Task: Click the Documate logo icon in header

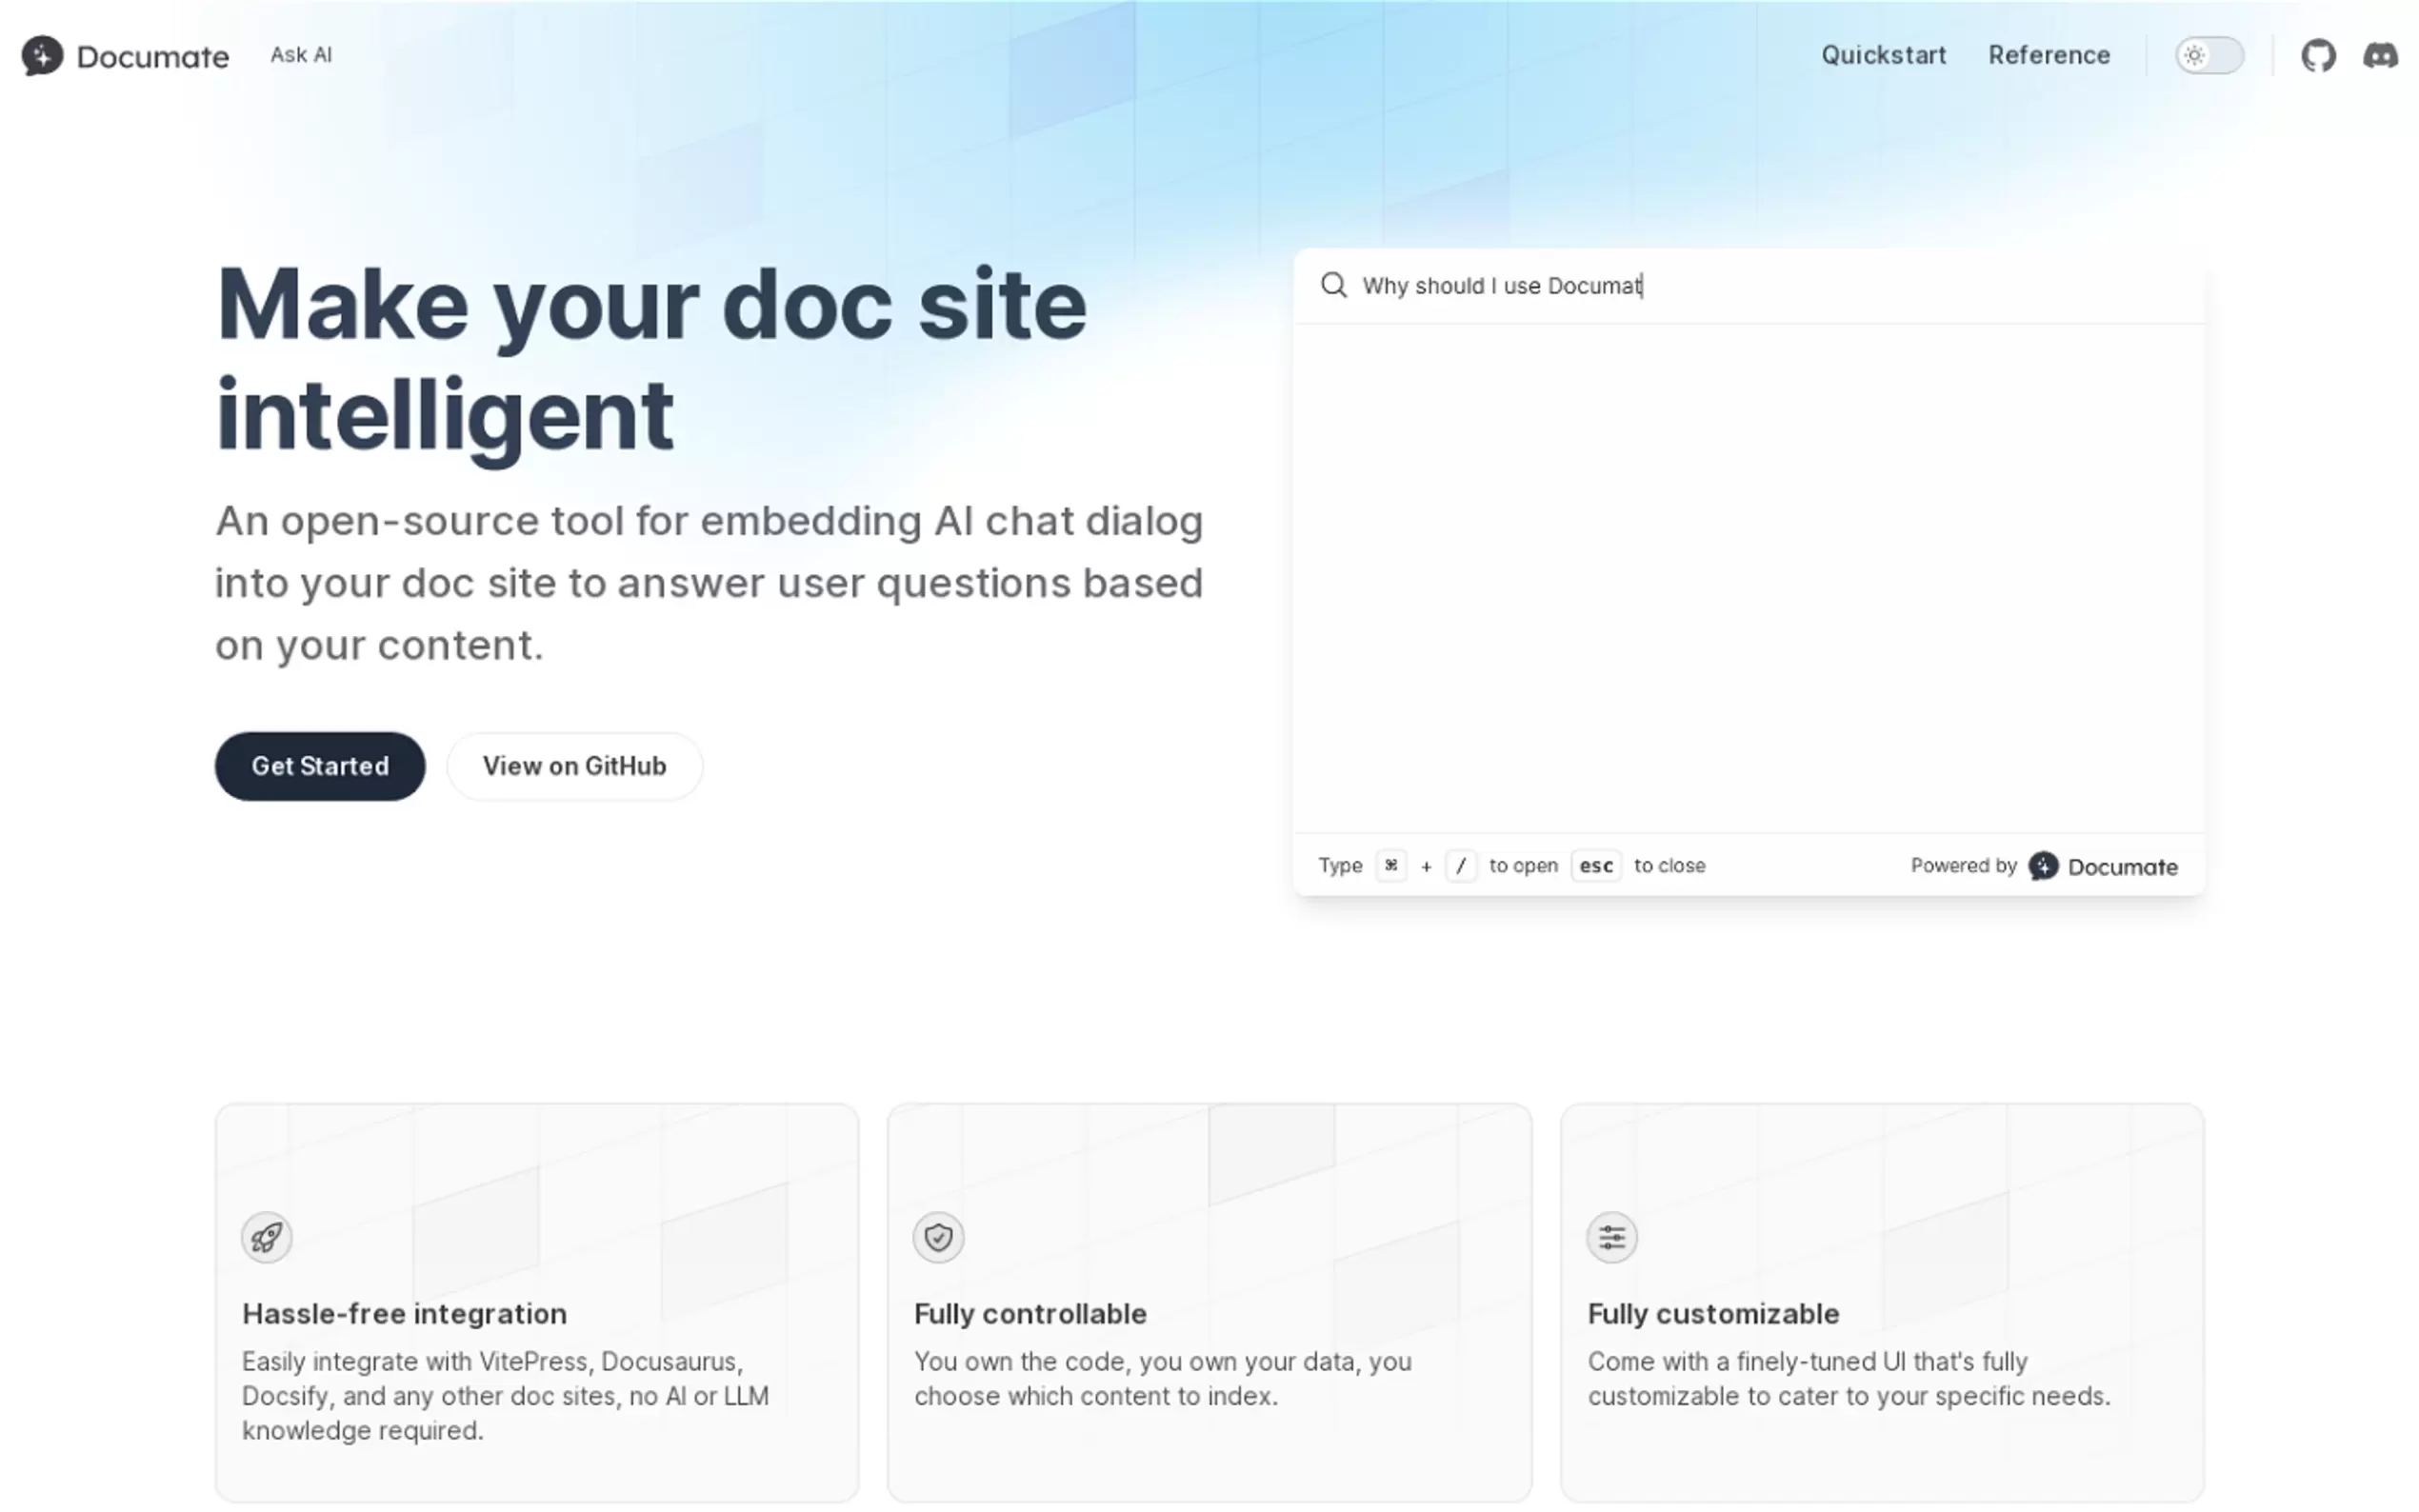Action: coord(42,56)
